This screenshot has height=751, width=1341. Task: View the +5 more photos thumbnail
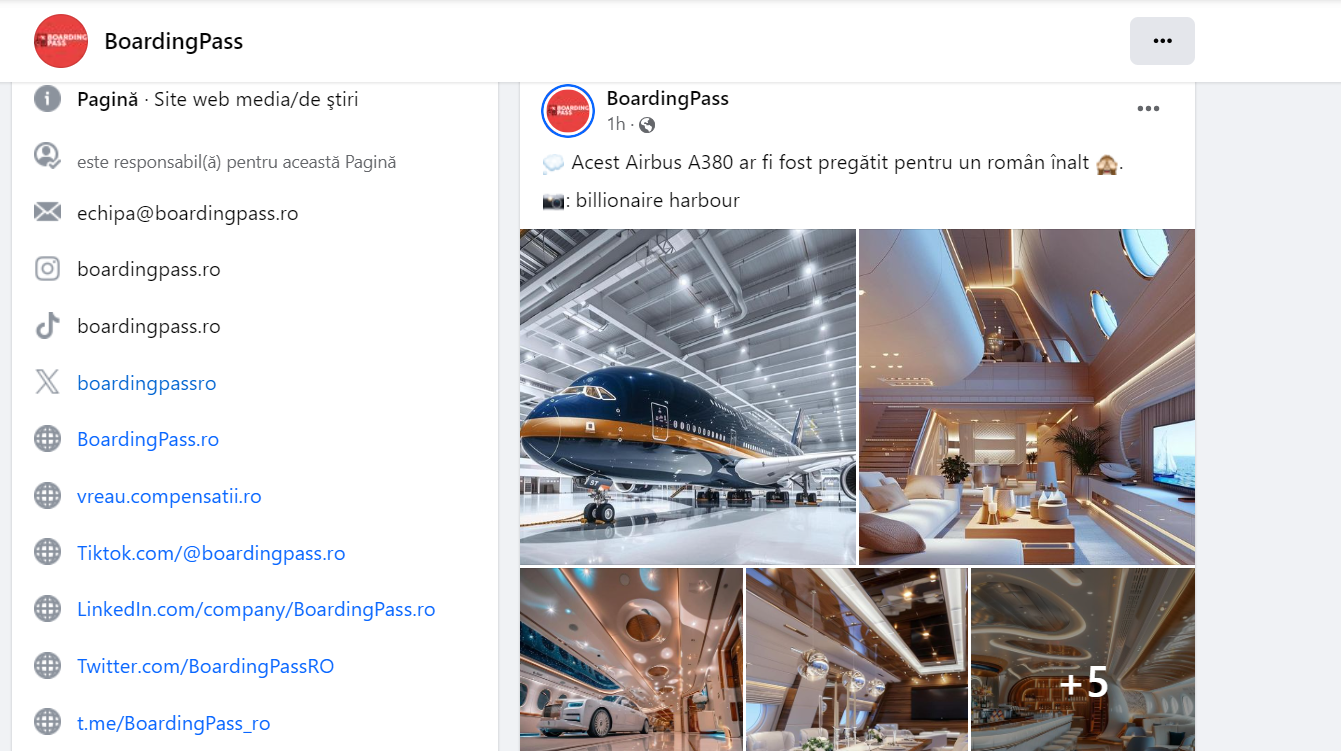click(1083, 660)
